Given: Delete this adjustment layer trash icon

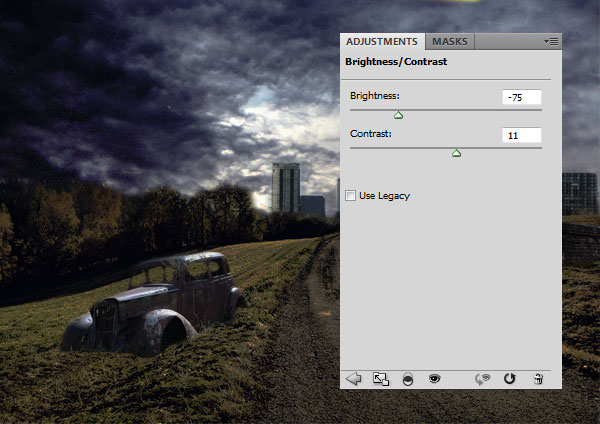Looking at the screenshot, I should point(538,379).
